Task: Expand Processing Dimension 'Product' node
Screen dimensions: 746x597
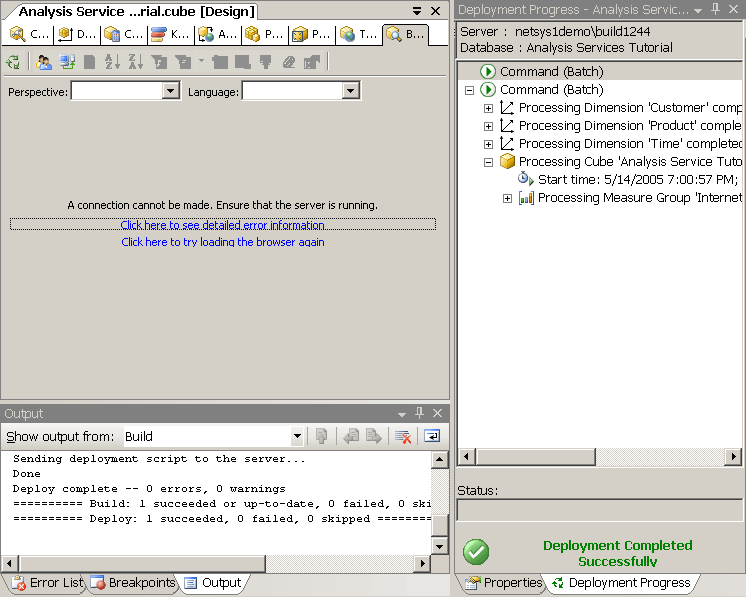Action: pyautogui.click(x=488, y=126)
